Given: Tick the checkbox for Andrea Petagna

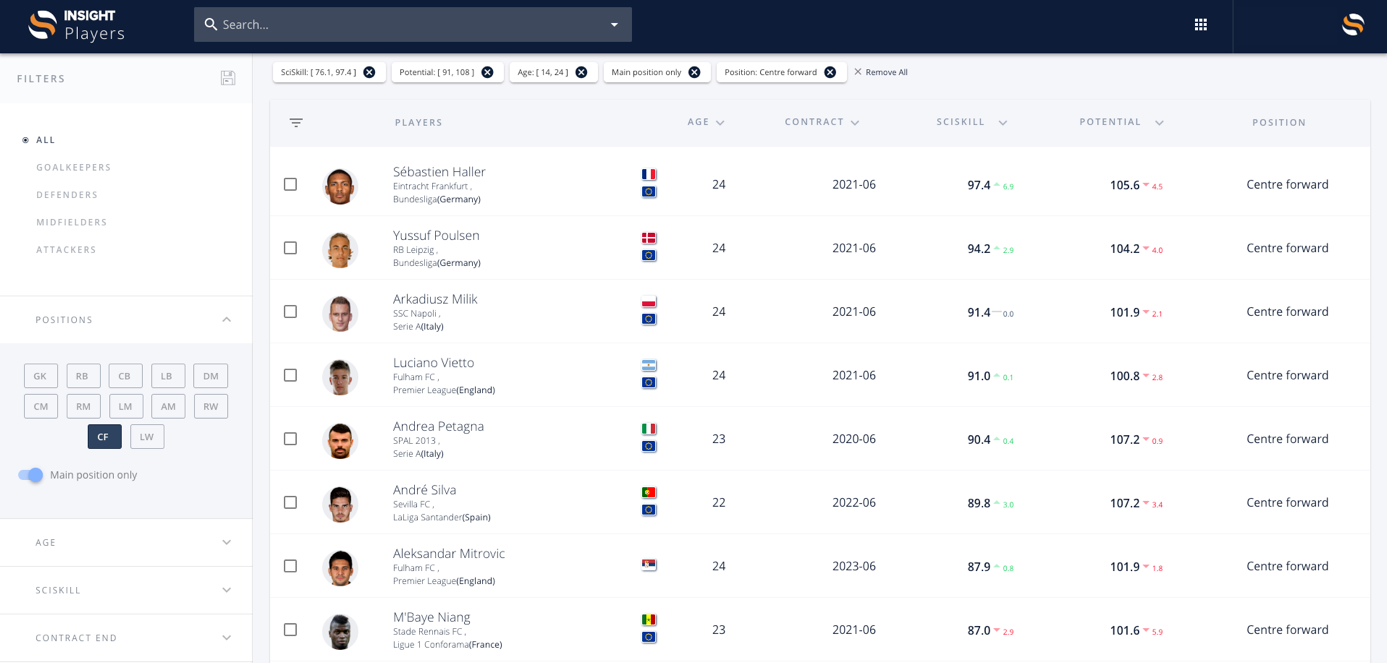Looking at the screenshot, I should click(290, 439).
